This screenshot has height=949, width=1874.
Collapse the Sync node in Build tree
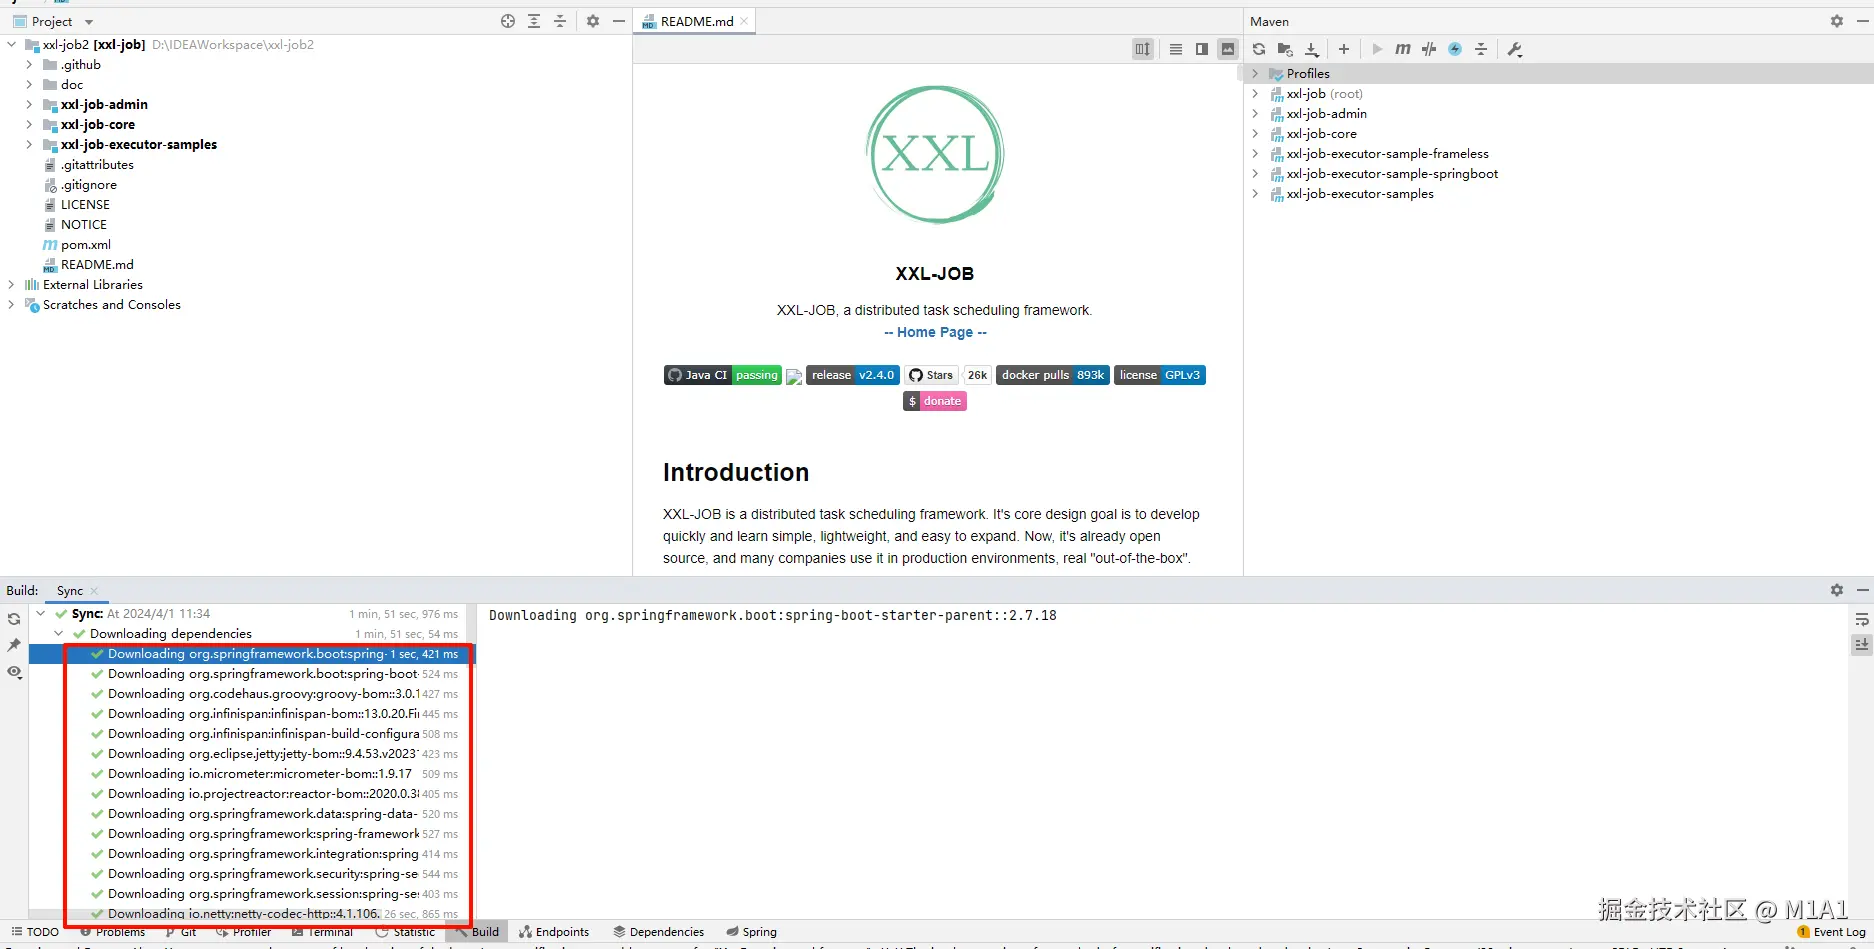click(41, 614)
